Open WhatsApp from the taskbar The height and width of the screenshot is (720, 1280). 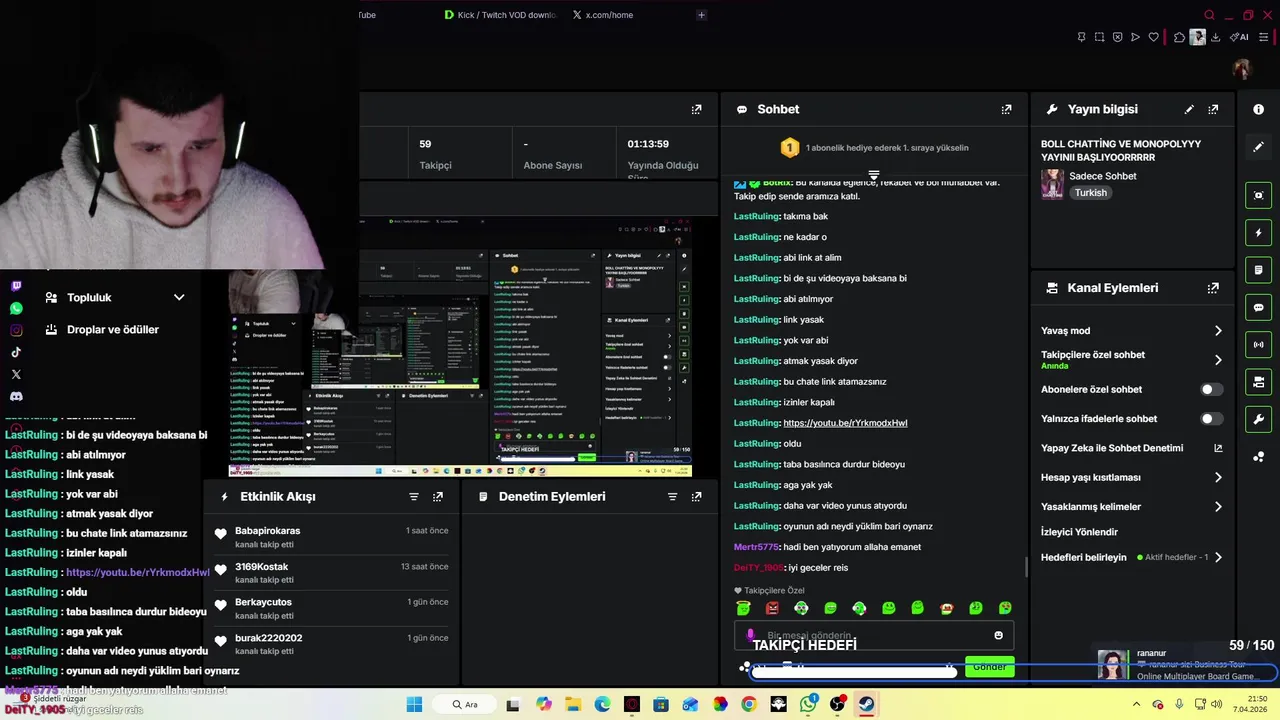pyautogui.click(x=808, y=704)
